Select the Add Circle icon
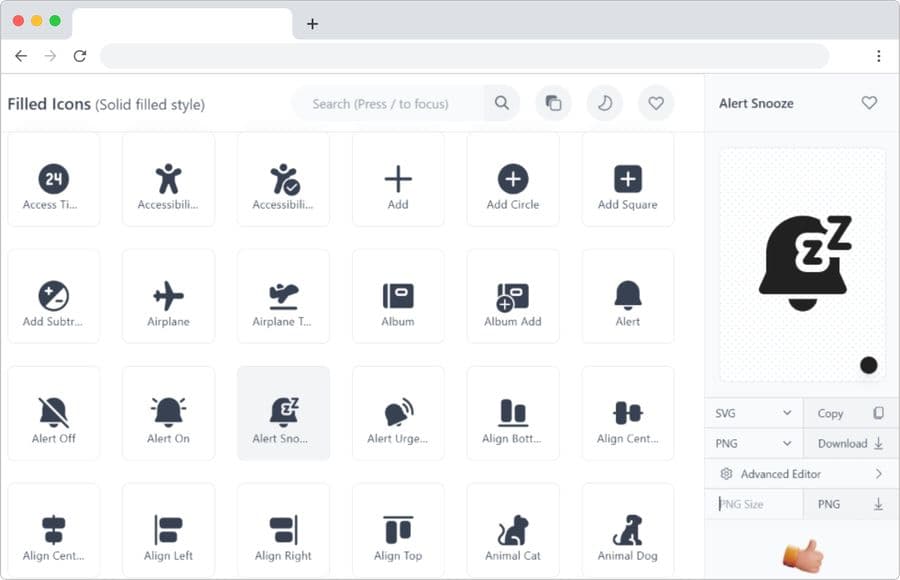 513,178
